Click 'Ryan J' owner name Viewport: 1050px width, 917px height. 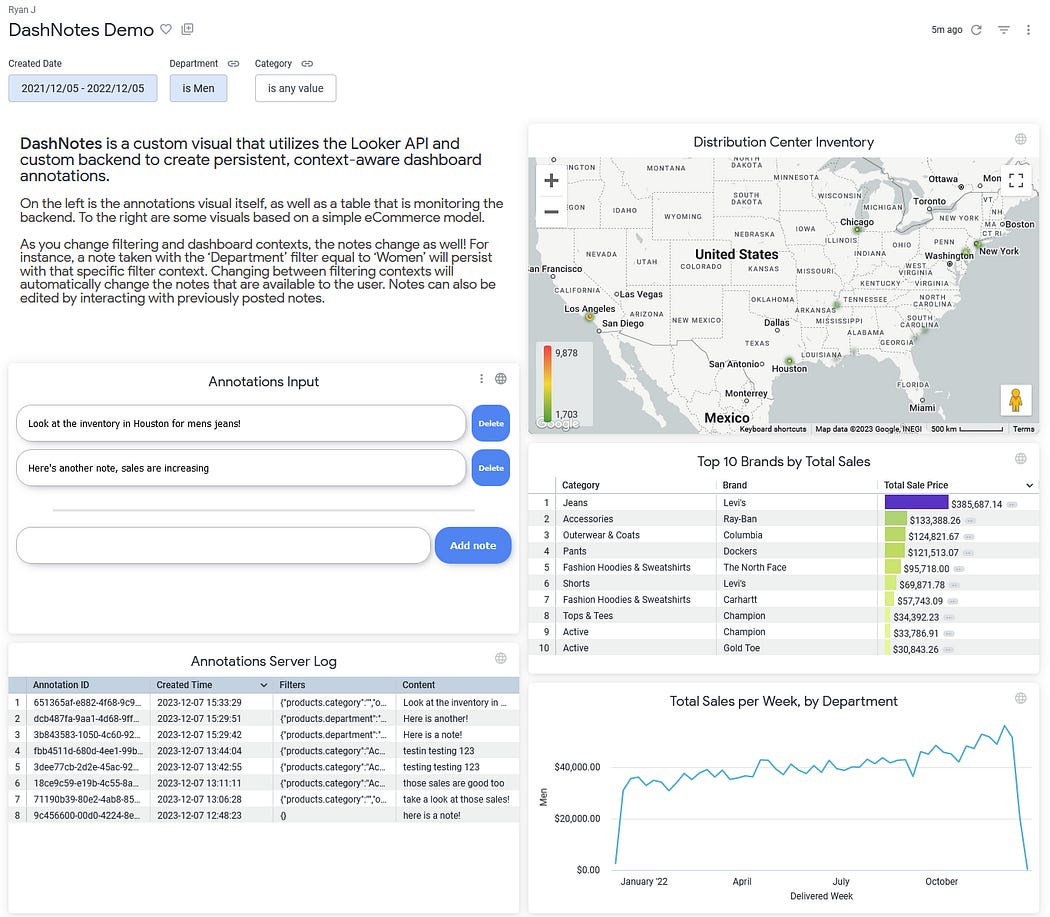tap(22, 9)
